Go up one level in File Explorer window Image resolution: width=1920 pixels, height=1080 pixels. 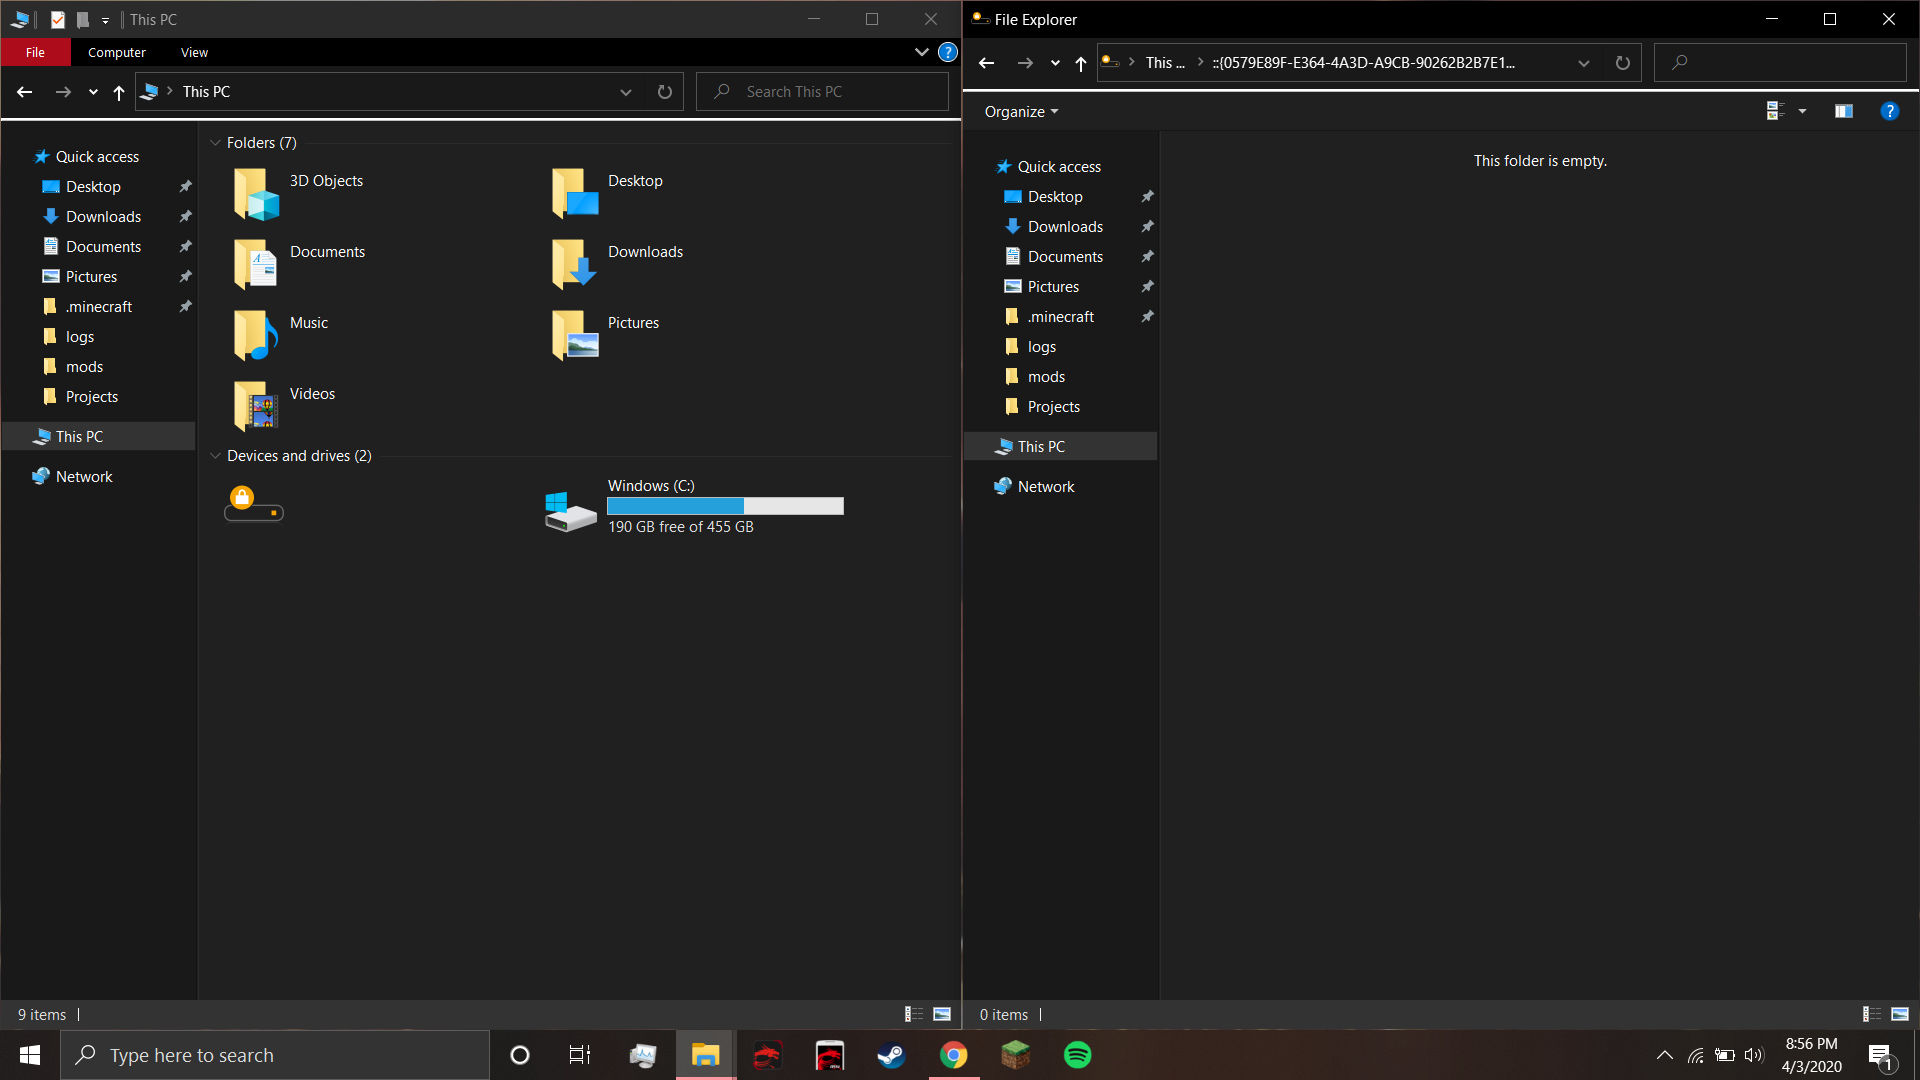[x=1081, y=63]
